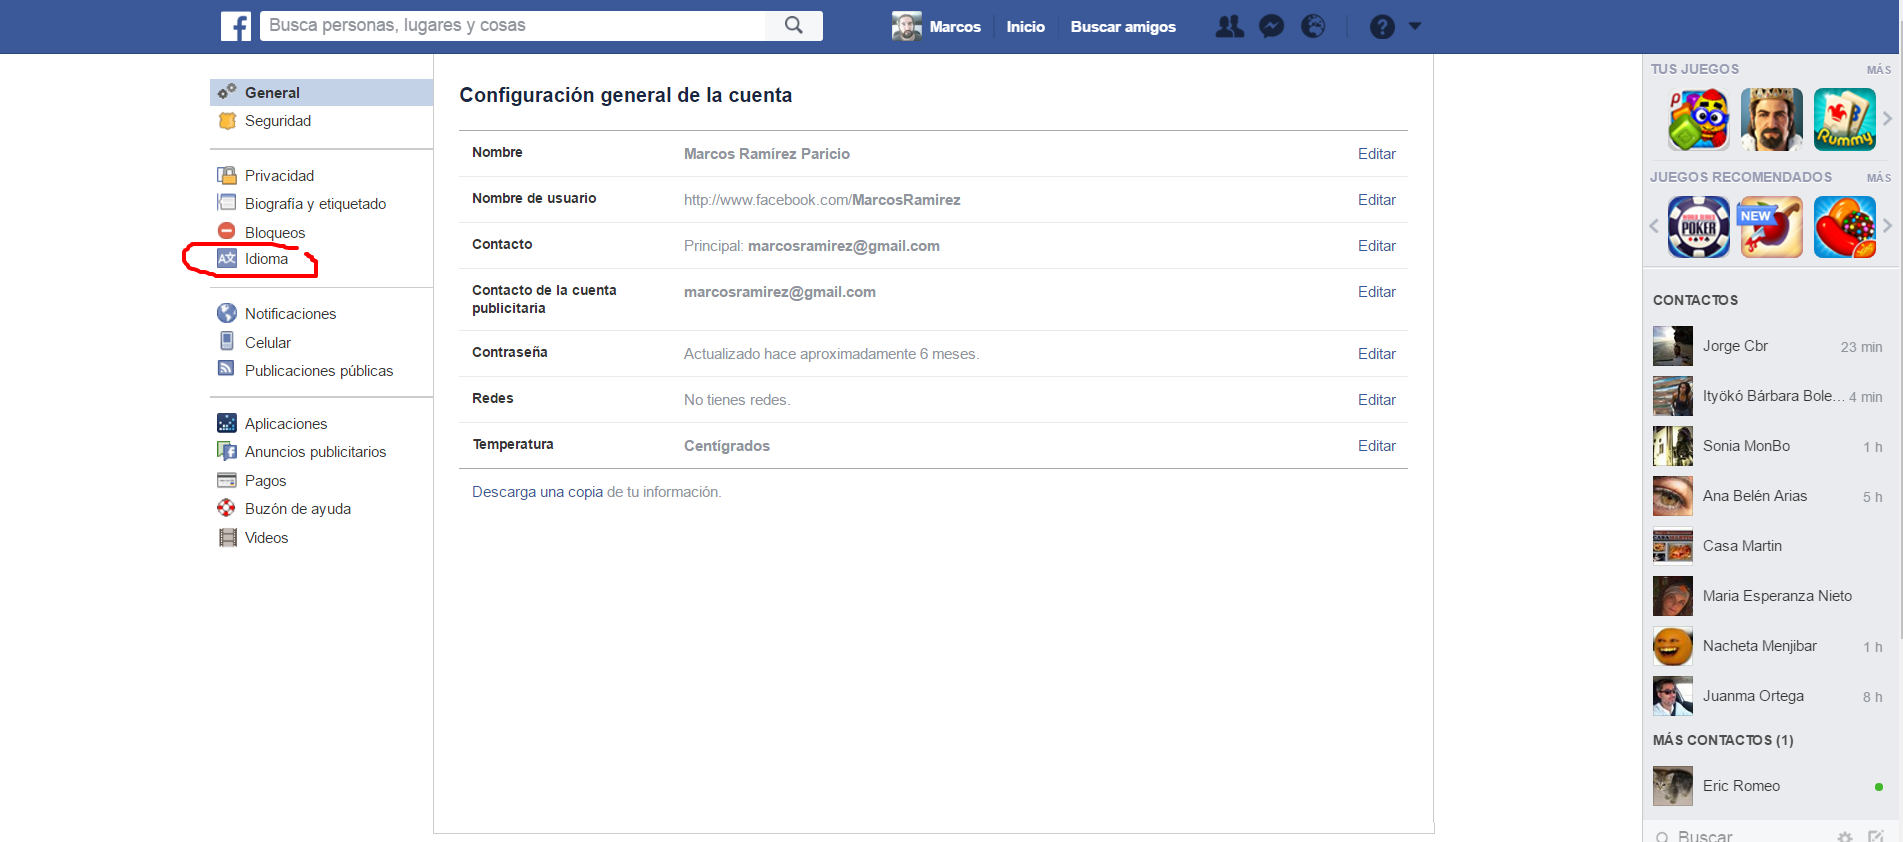Click the Idioma language icon
The width and height of the screenshot is (1903, 842).
227,259
